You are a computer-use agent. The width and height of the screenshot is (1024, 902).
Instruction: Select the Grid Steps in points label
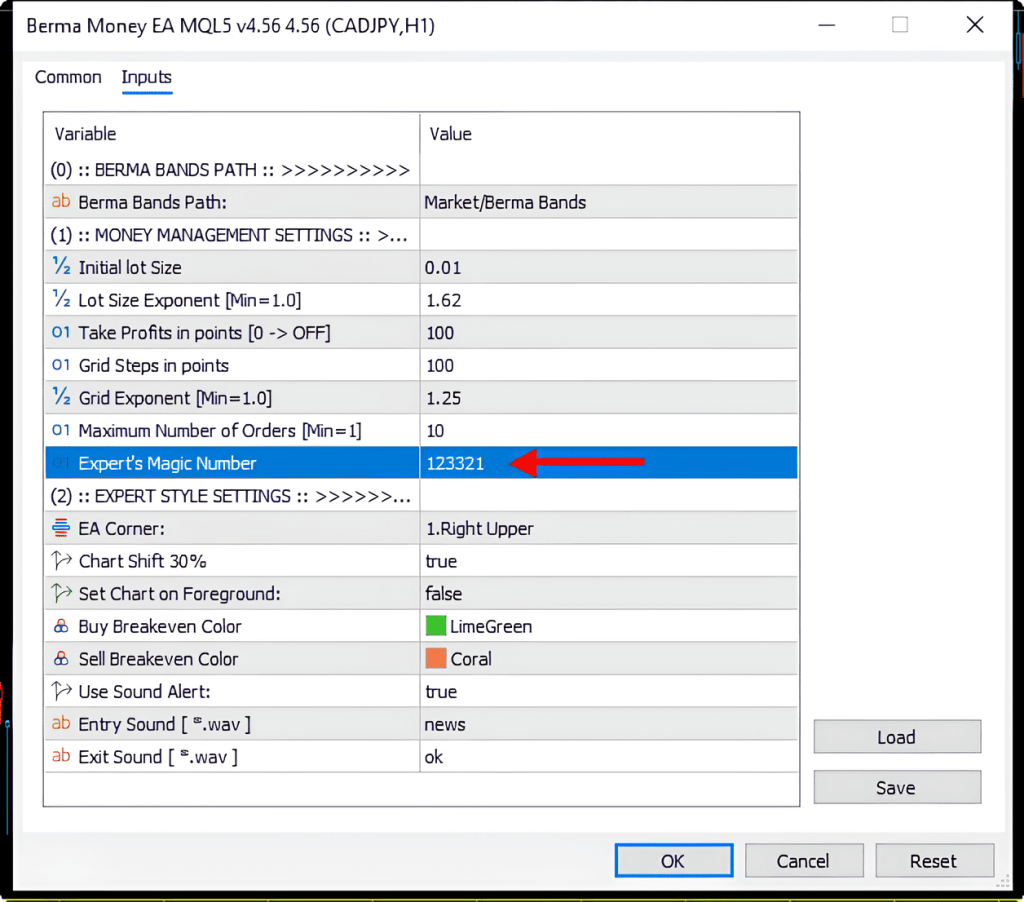click(x=153, y=366)
